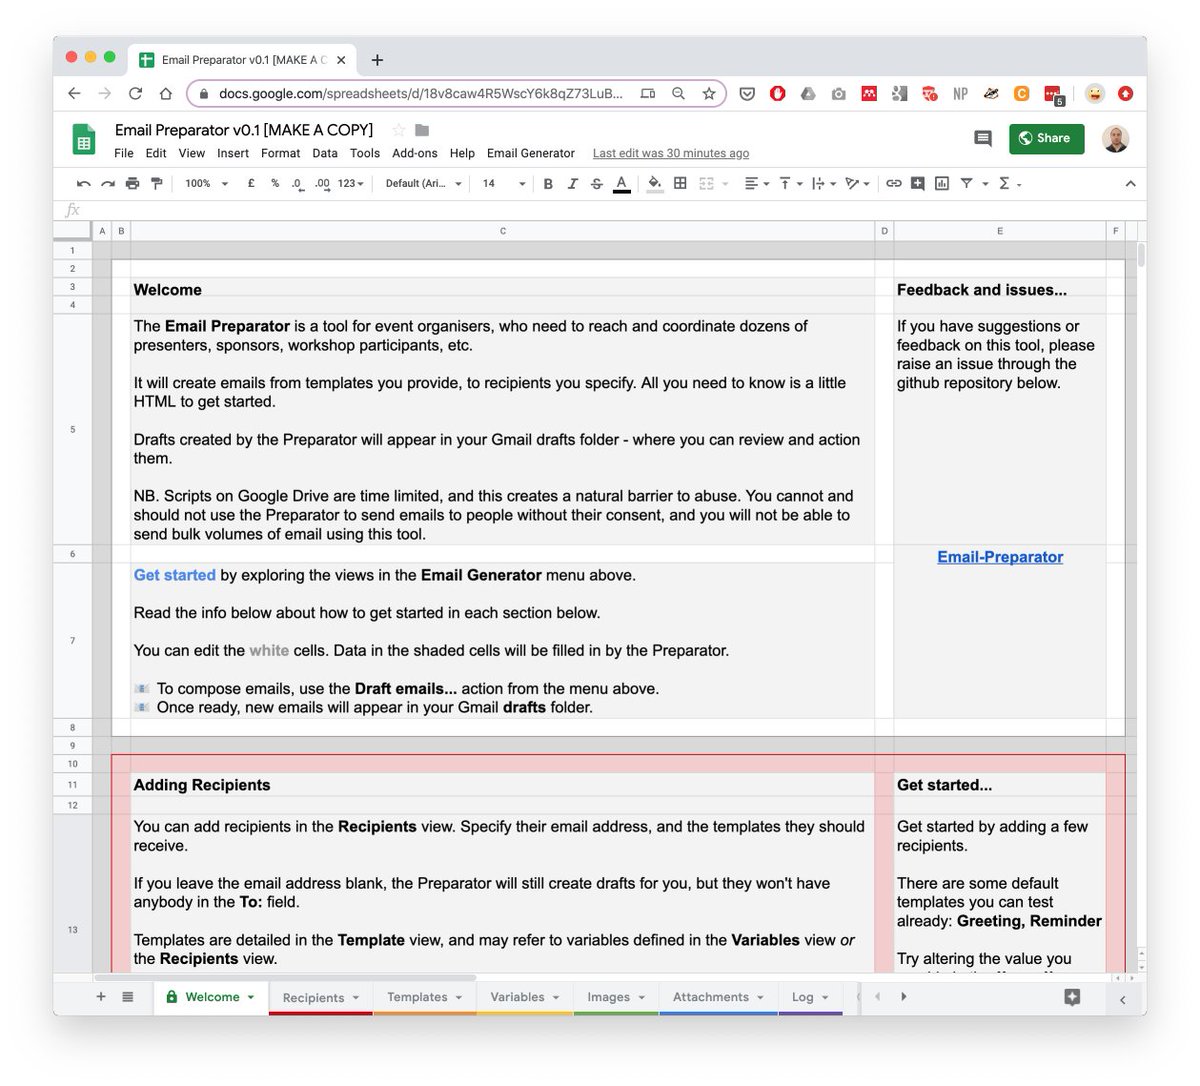The image size is (1200, 1086).
Task: Insert a comment from toolbar
Action: (x=918, y=184)
